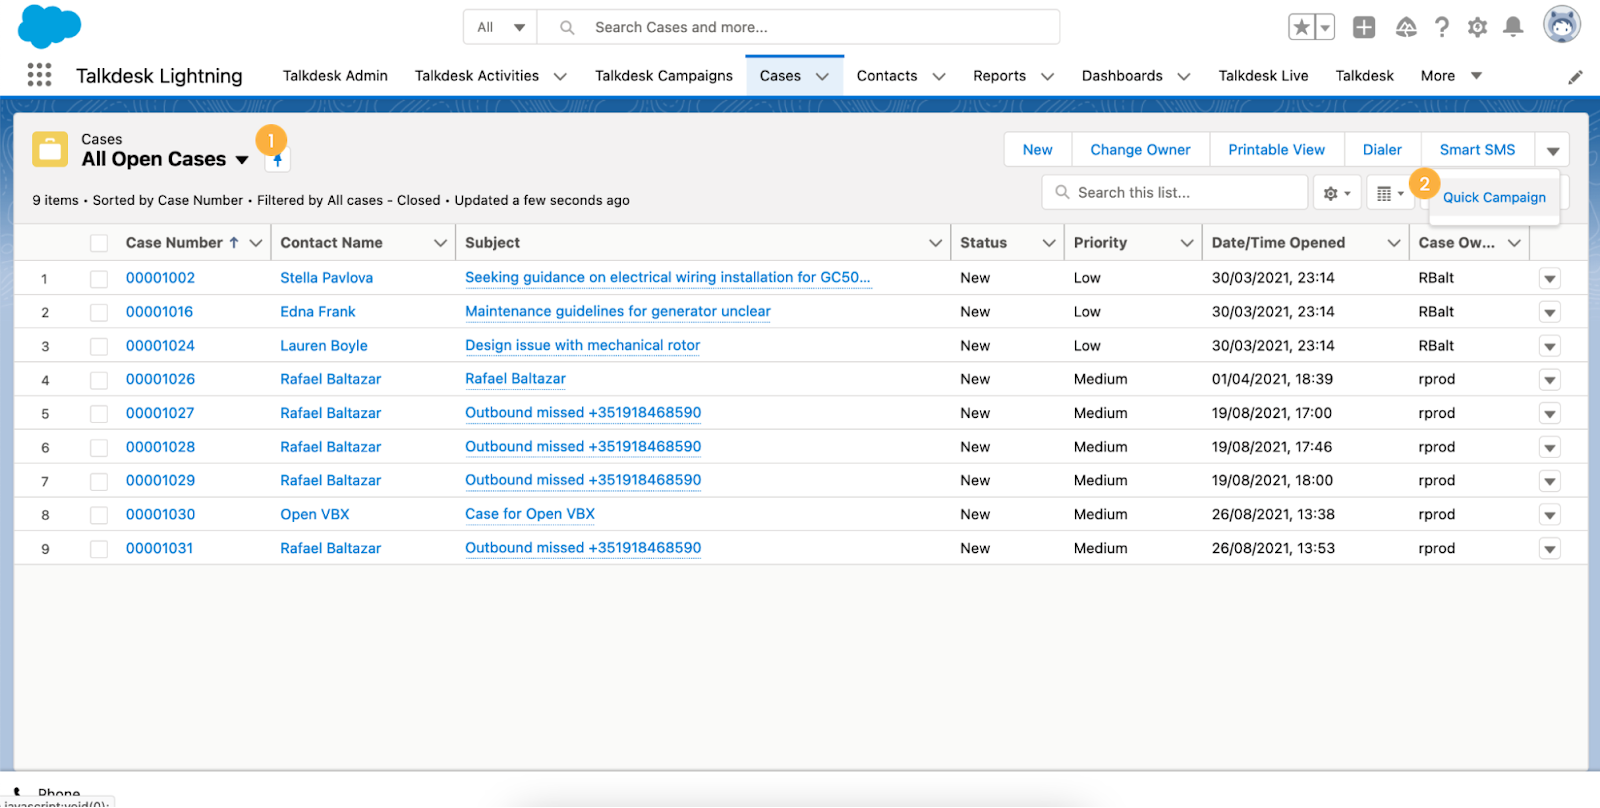Select checkbox for case 00001031
The width and height of the screenshot is (1600, 808).
tap(99, 549)
